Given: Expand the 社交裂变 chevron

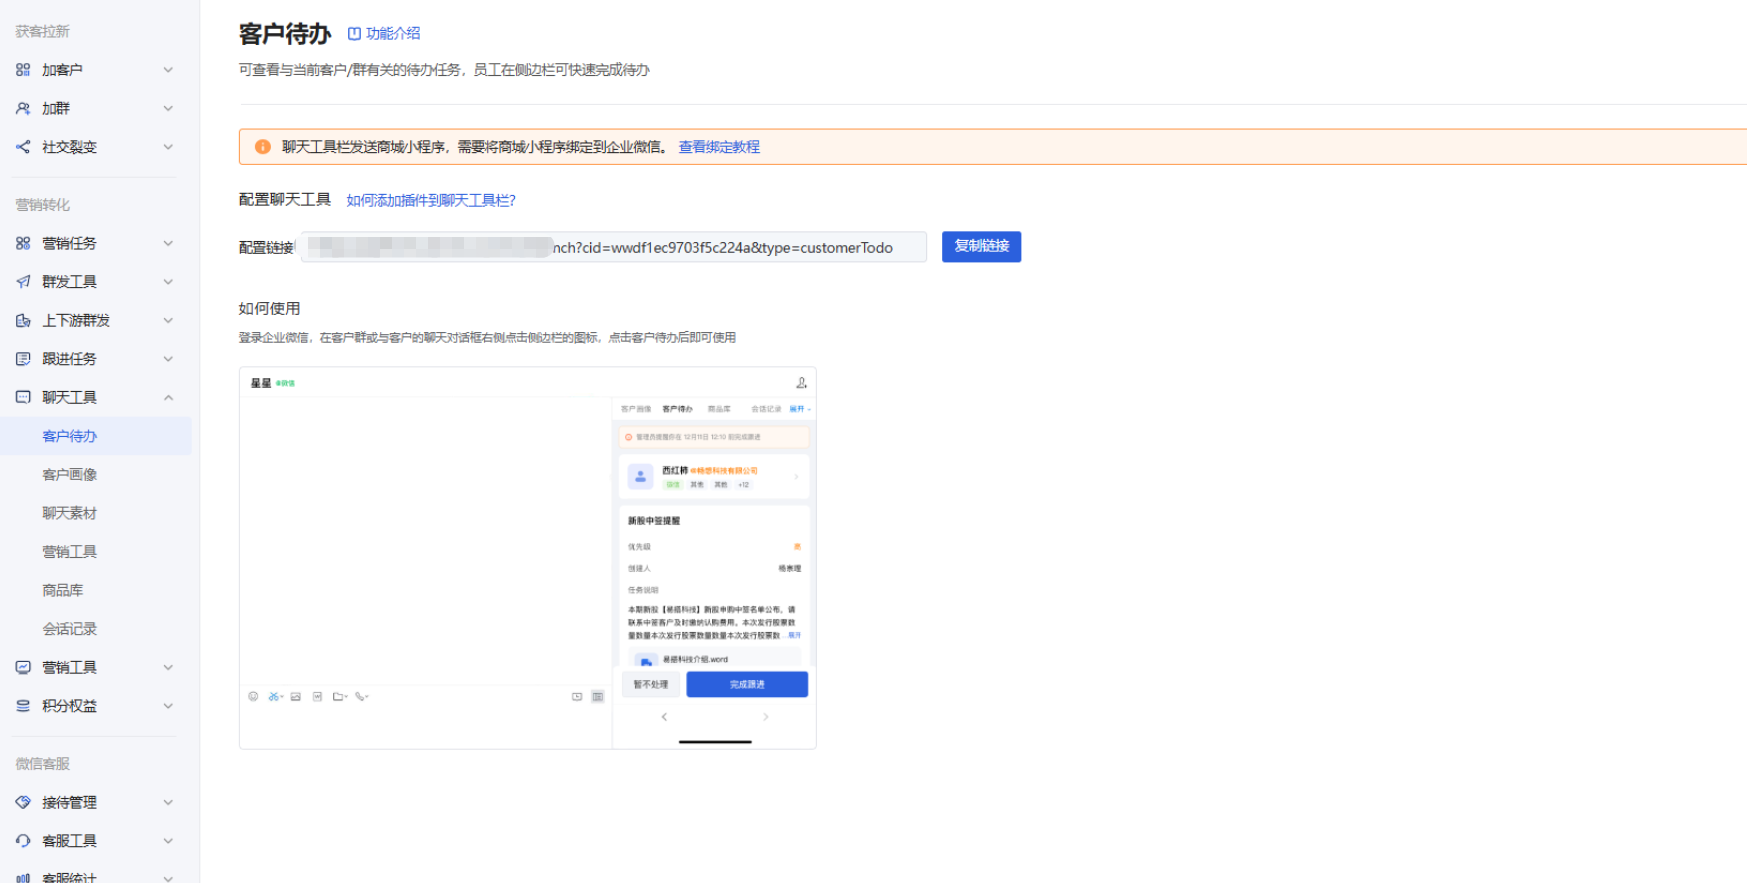Looking at the screenshot, I should [168, 147].
